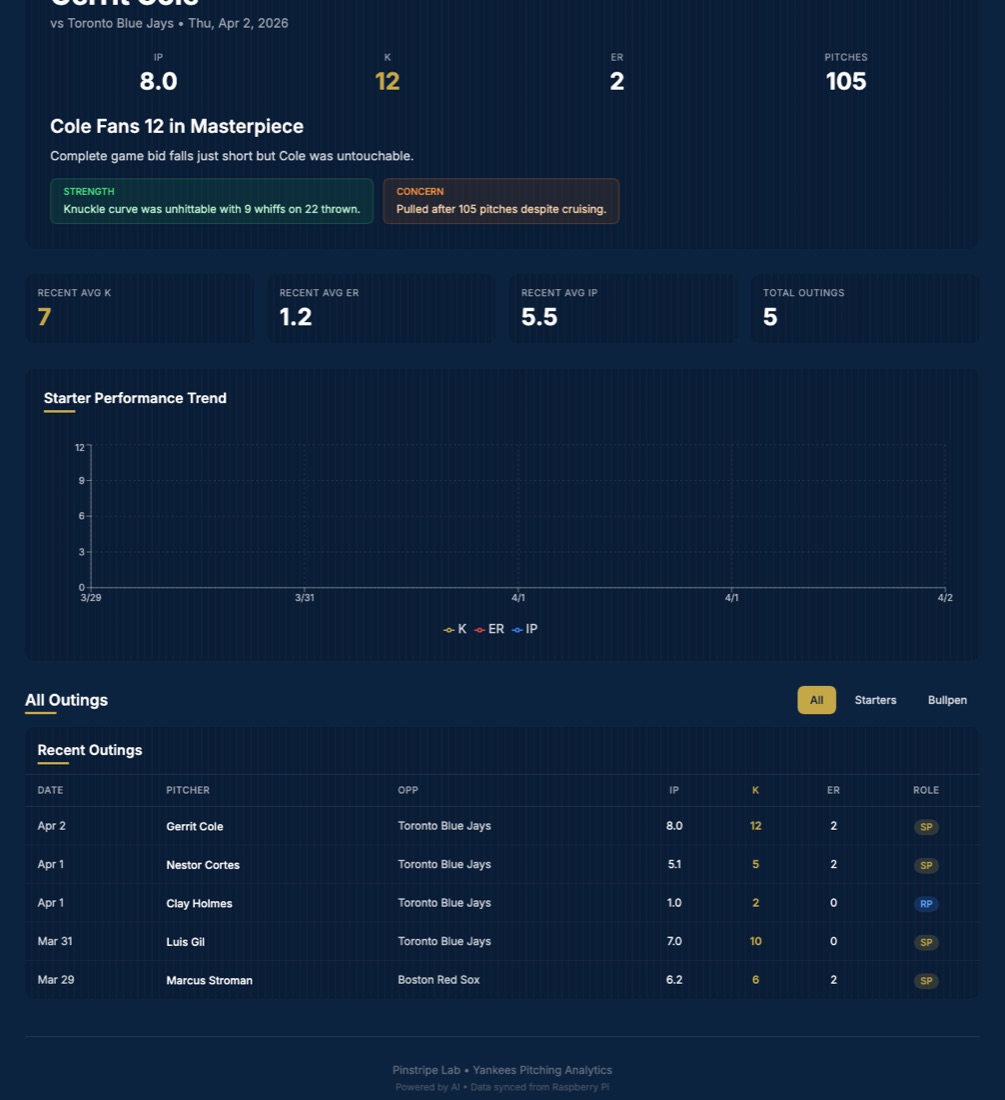1005x1100 pixels.
Task: Click the Recent Avg IP stat card
Action: click(x=623, y=309)
